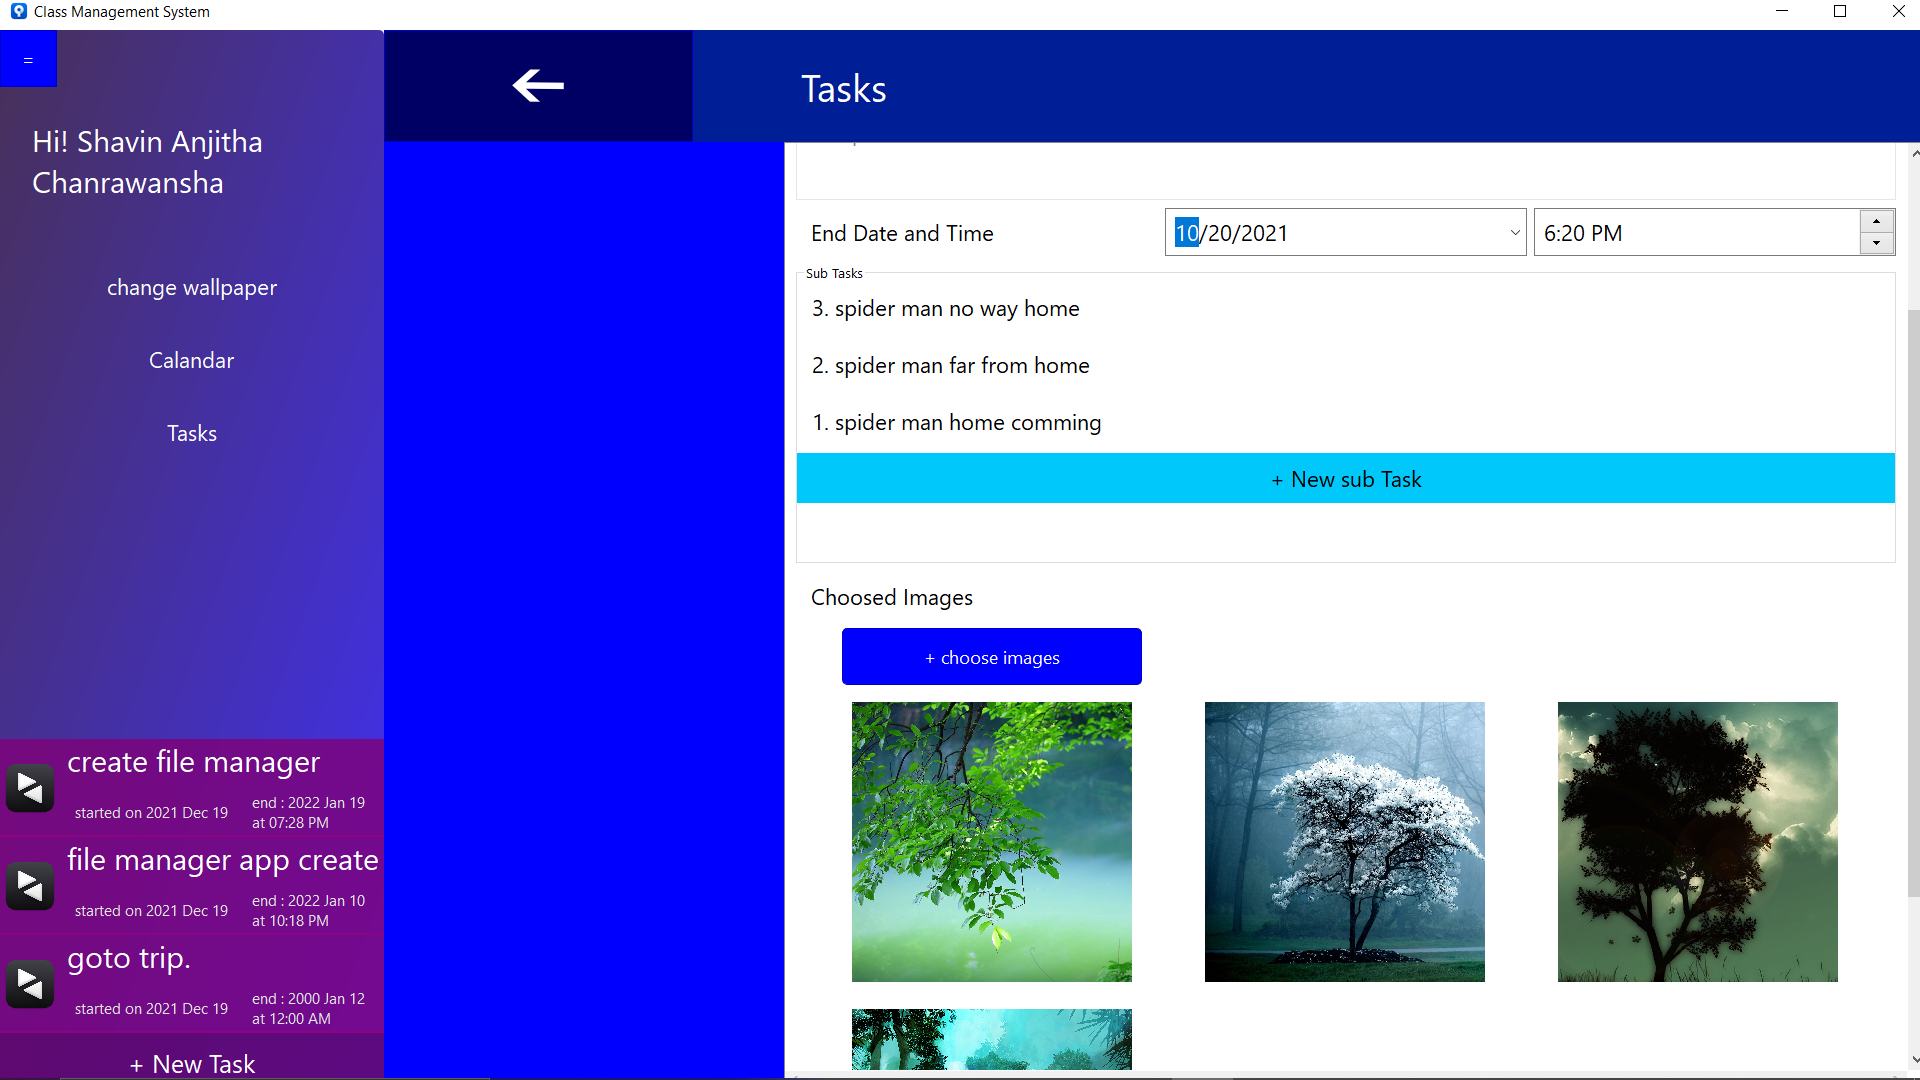Click + New Task at the sidebar bottom
Screen dimensions: 1920x1080
(191, 1063)
